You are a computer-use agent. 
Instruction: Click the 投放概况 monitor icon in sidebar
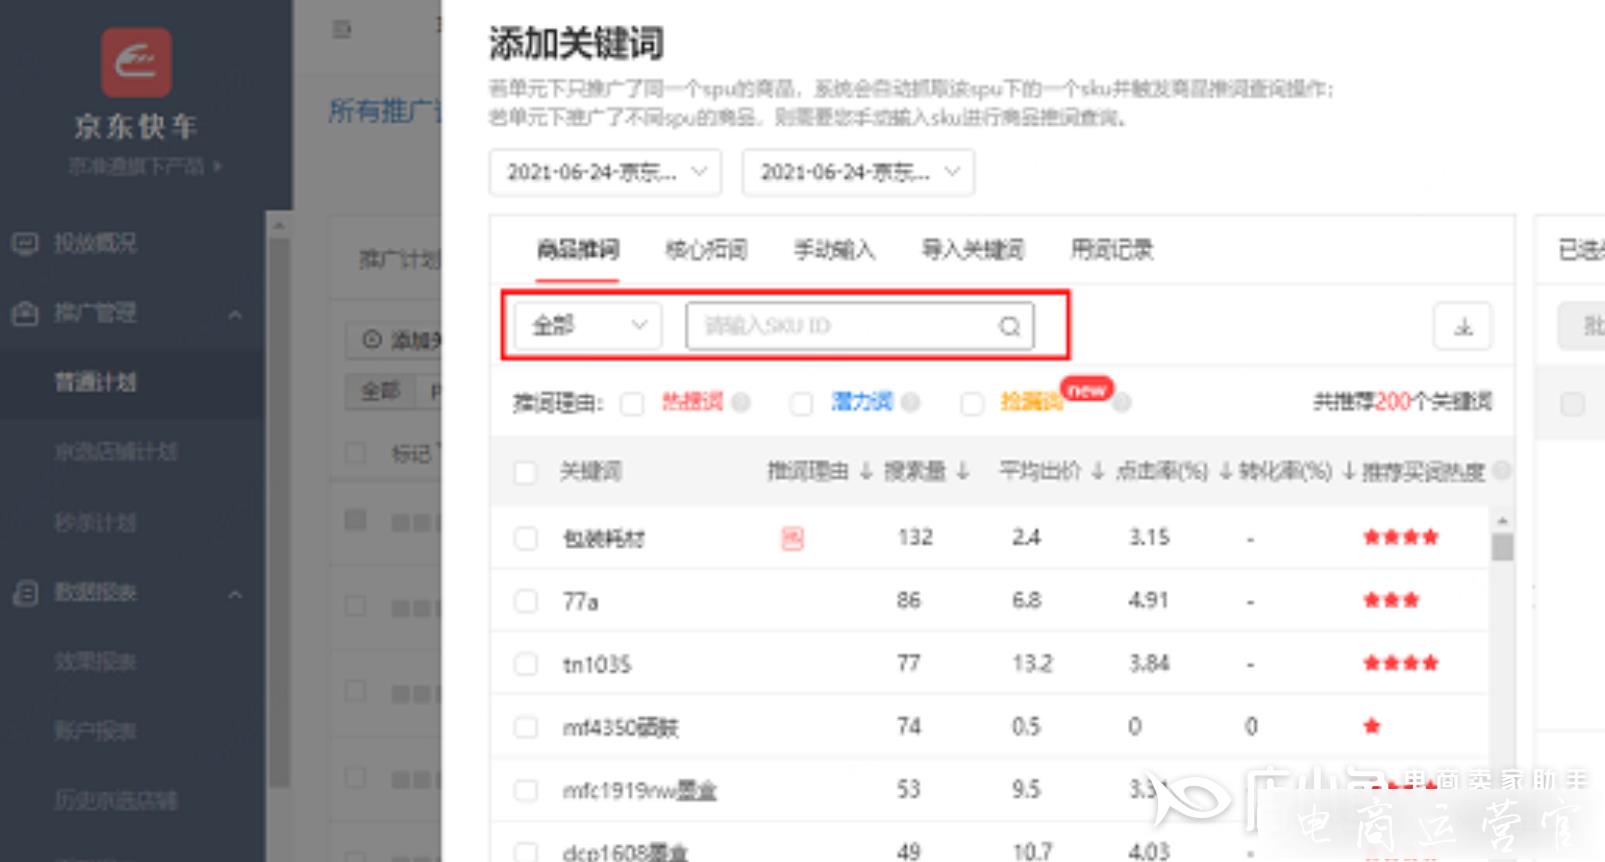coord(24,243)
